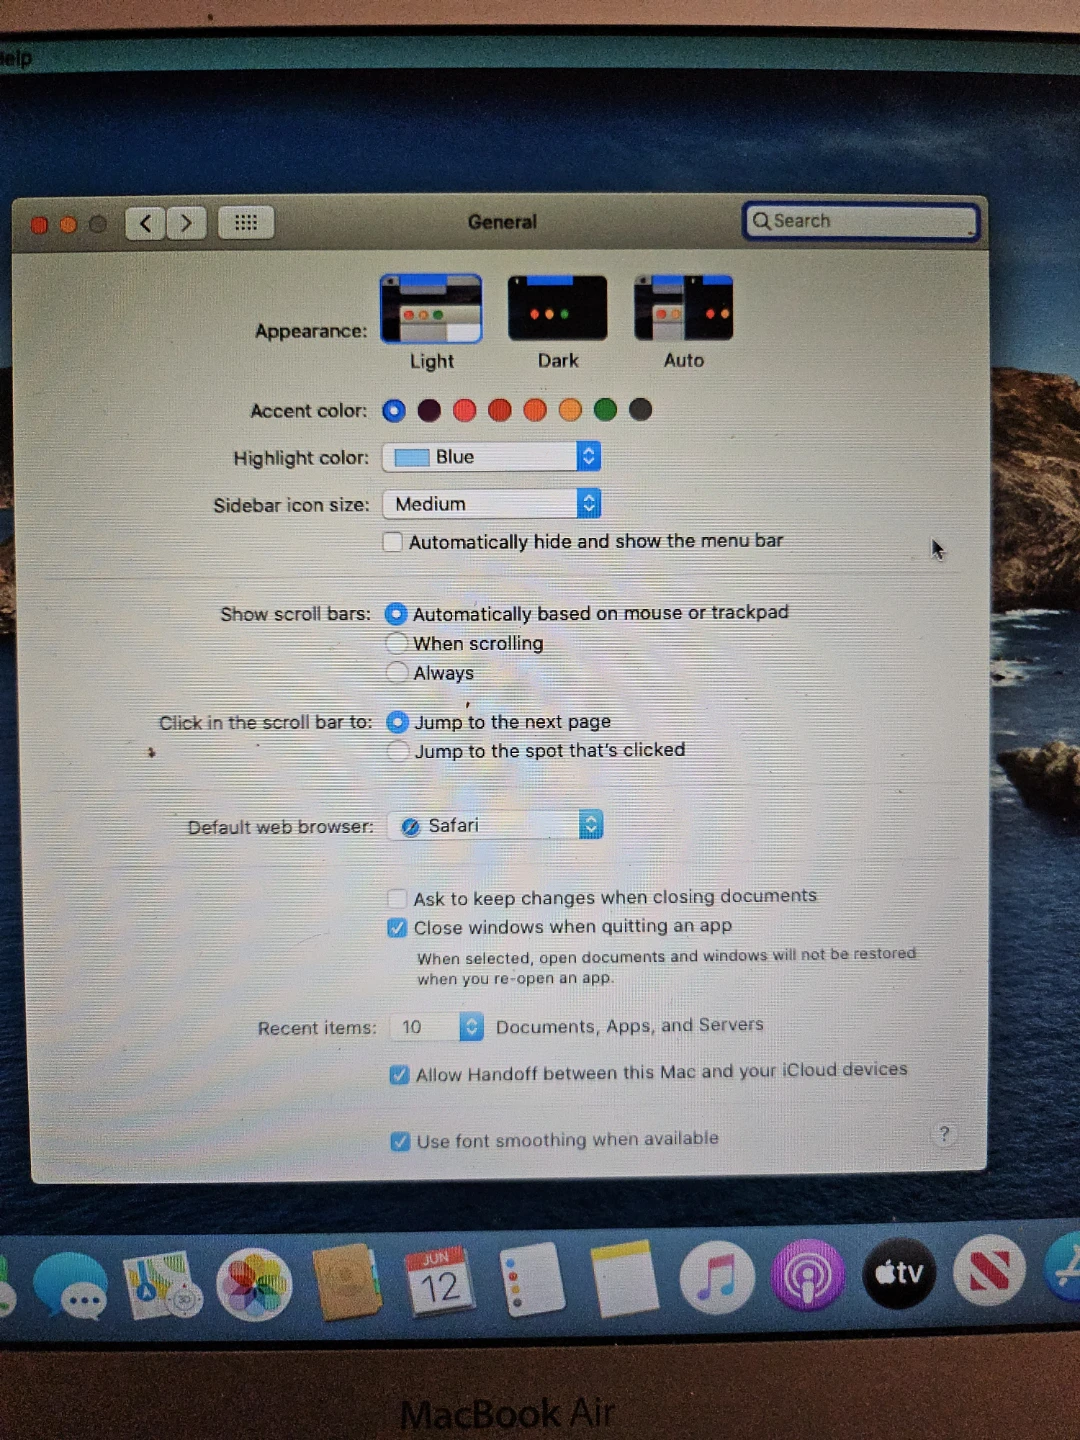The width and height of the screenshot is (1080, 1440).
Task: Open Calendar from the Dock
Action: coord(440,1282)
